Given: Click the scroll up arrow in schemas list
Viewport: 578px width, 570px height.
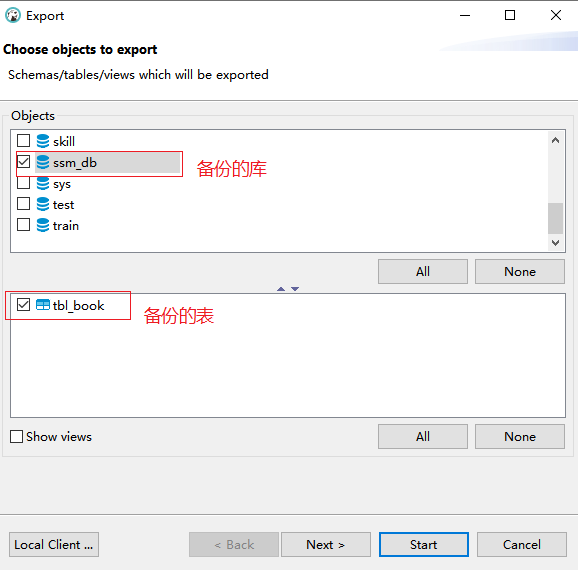Looking at the screenshot, I should click(556, 140).
